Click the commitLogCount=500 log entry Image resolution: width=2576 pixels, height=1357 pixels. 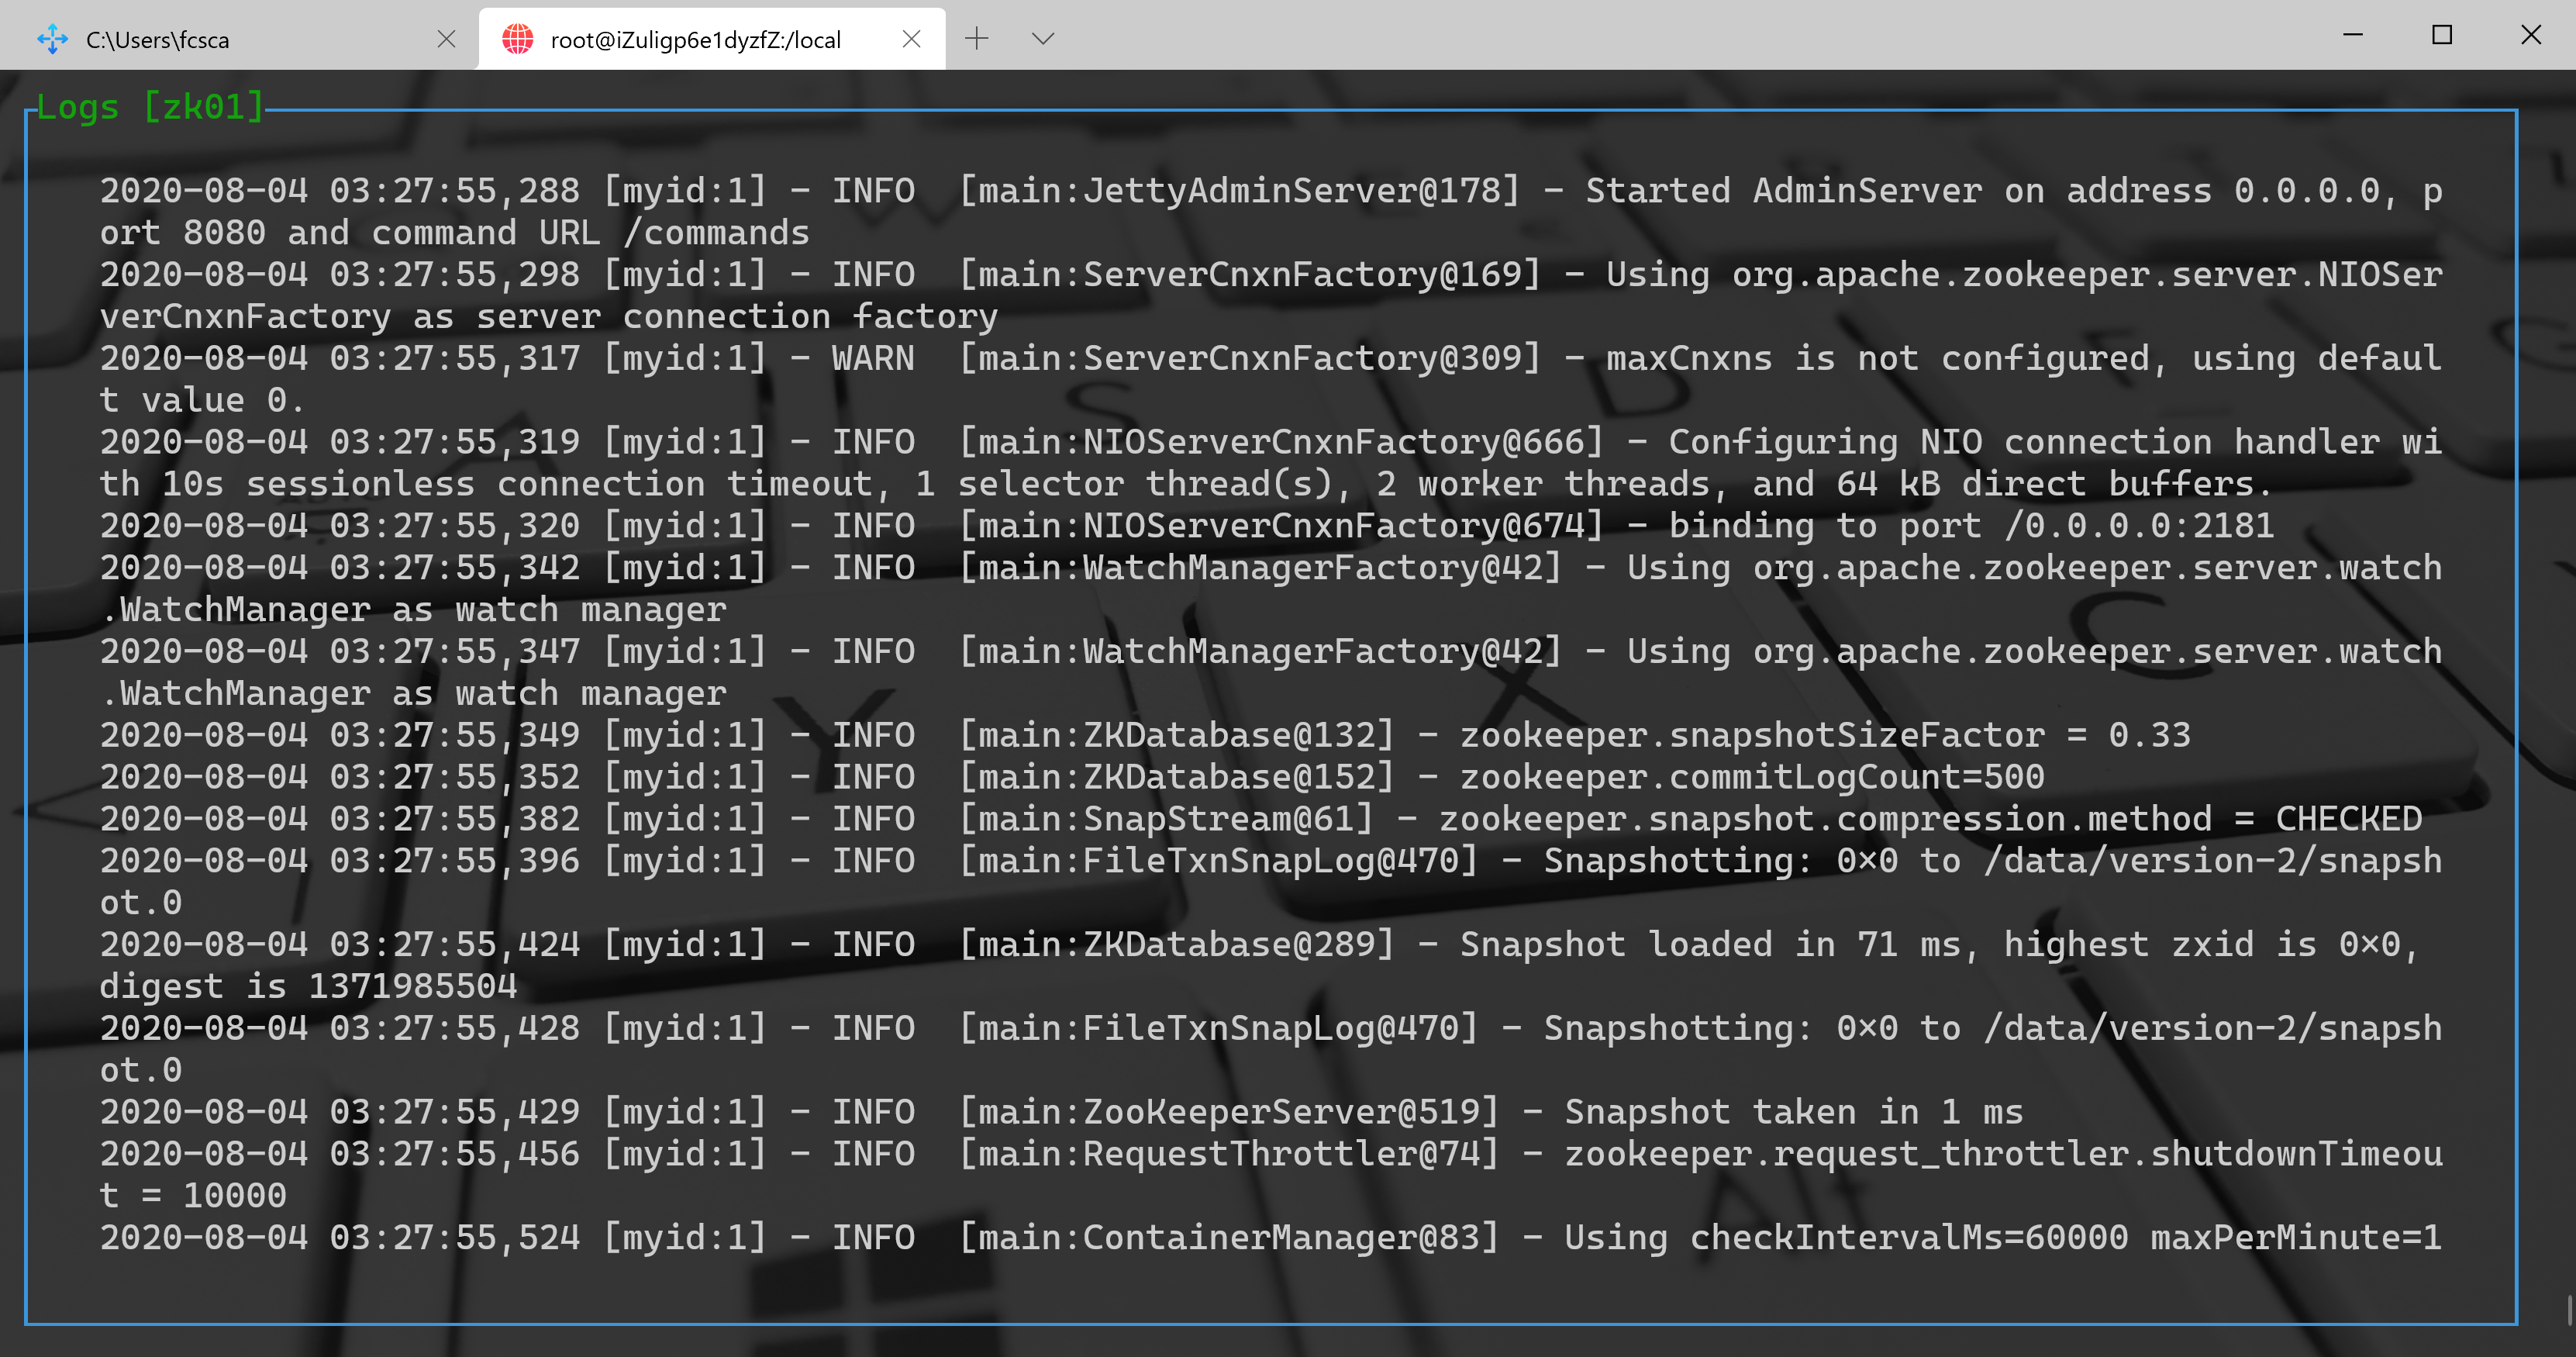click(x=1072, y=777)
